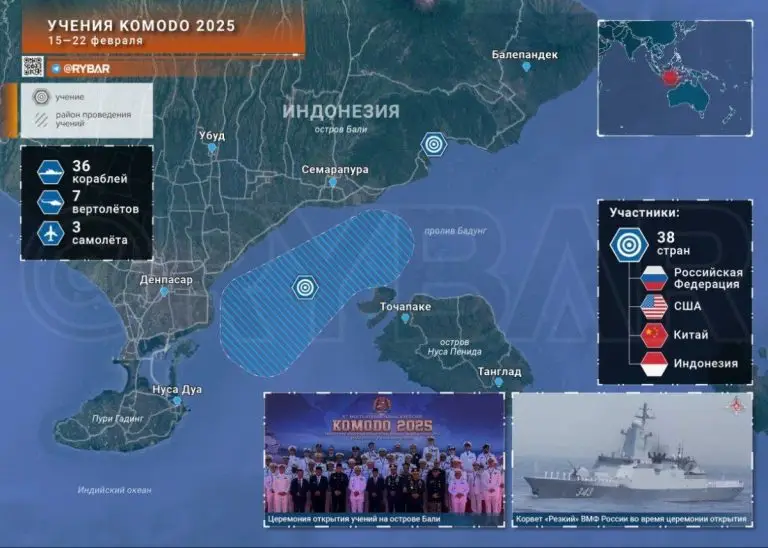Click the учение target symbol in the legend
This screenshot has width=768, height=548.
[41, 98]
